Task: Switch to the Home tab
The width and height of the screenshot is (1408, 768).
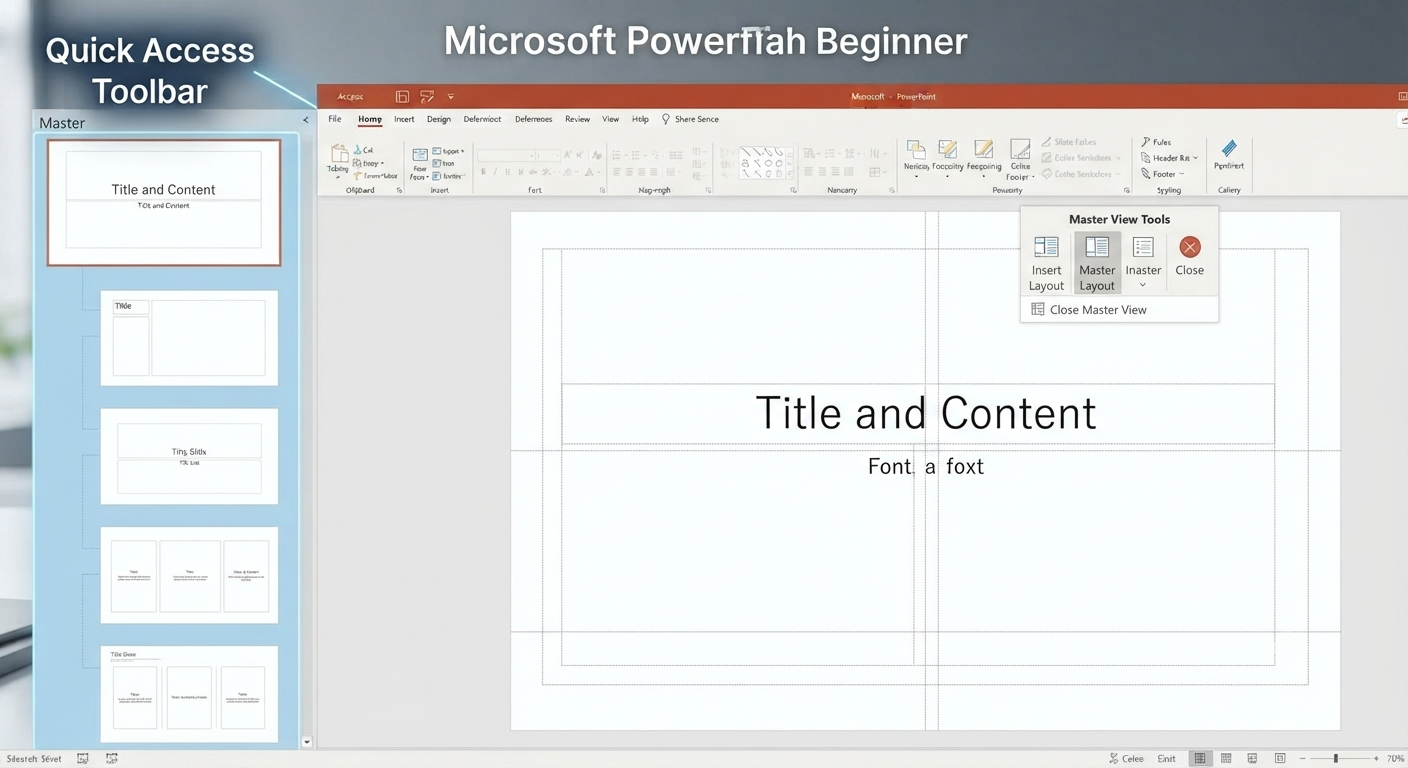Action: pyautogui.click(x=370, y=119)
